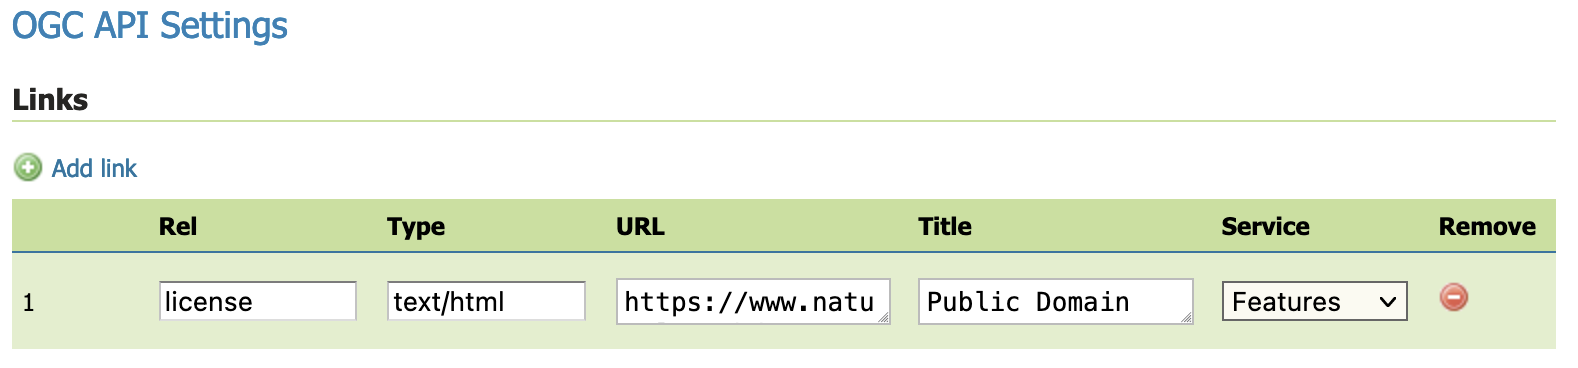Viewport: 1578px width, 368px height.
Task: Click into the URL textarea starting https://www.natu
Action: (753, 301)
